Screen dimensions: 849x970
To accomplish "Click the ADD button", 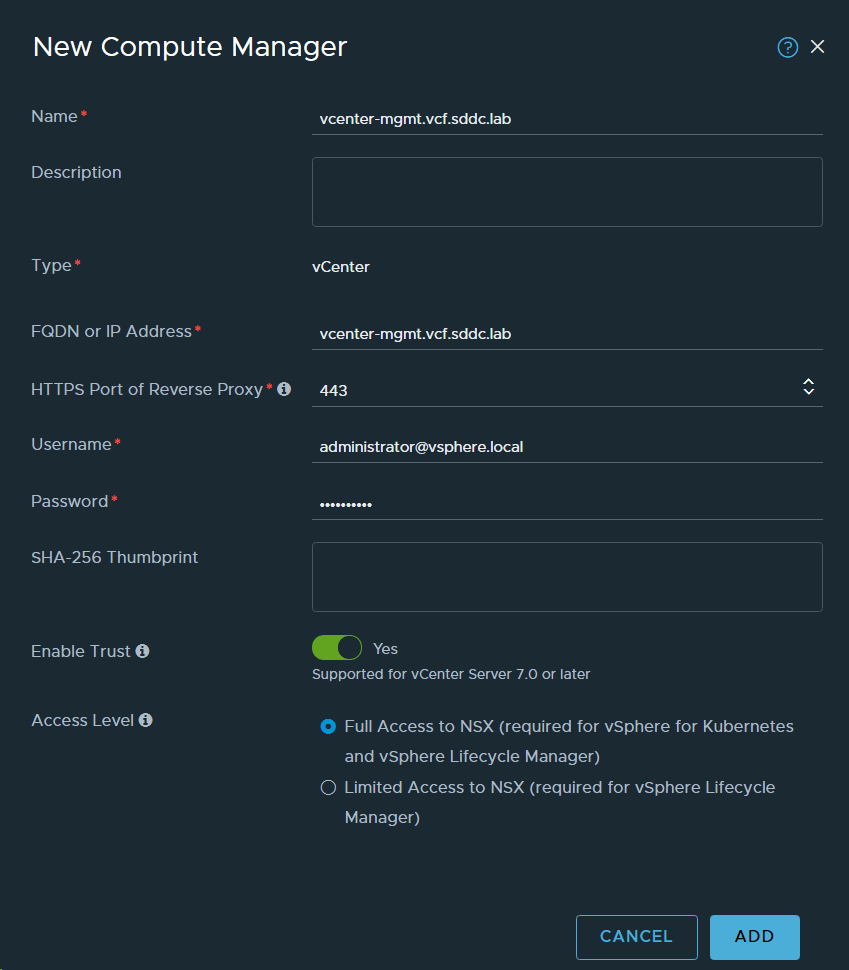I will 754,937.
